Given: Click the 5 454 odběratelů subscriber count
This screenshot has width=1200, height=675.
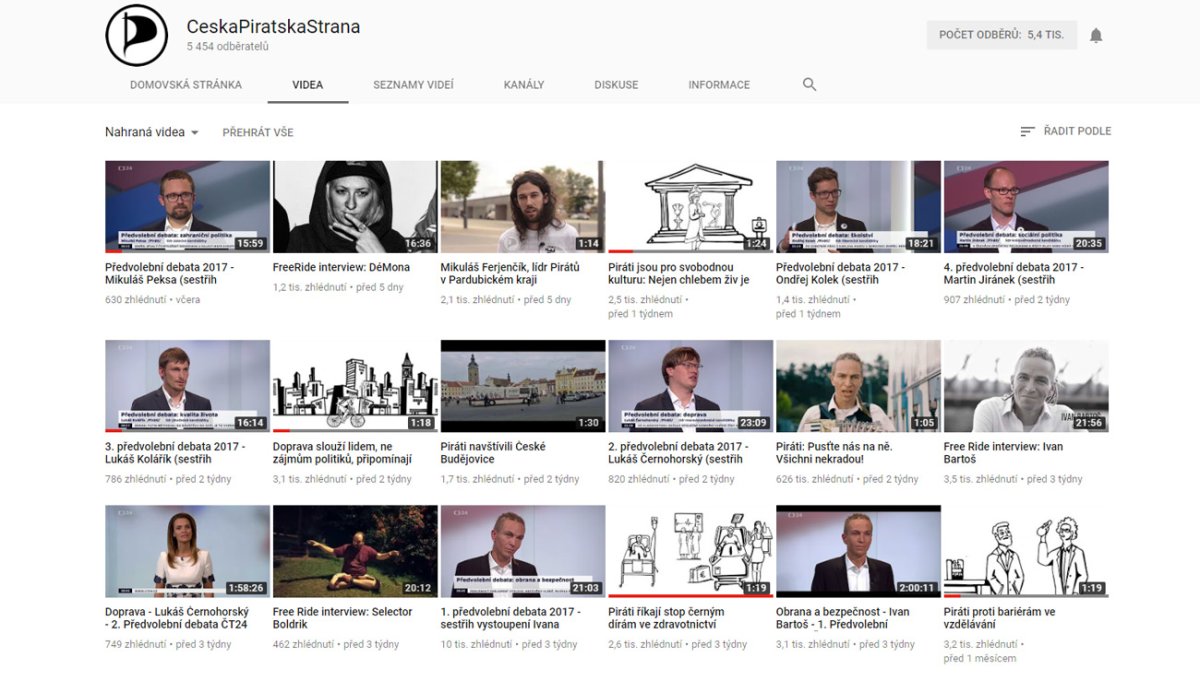Looking at the screenshot, I should 228,47.
